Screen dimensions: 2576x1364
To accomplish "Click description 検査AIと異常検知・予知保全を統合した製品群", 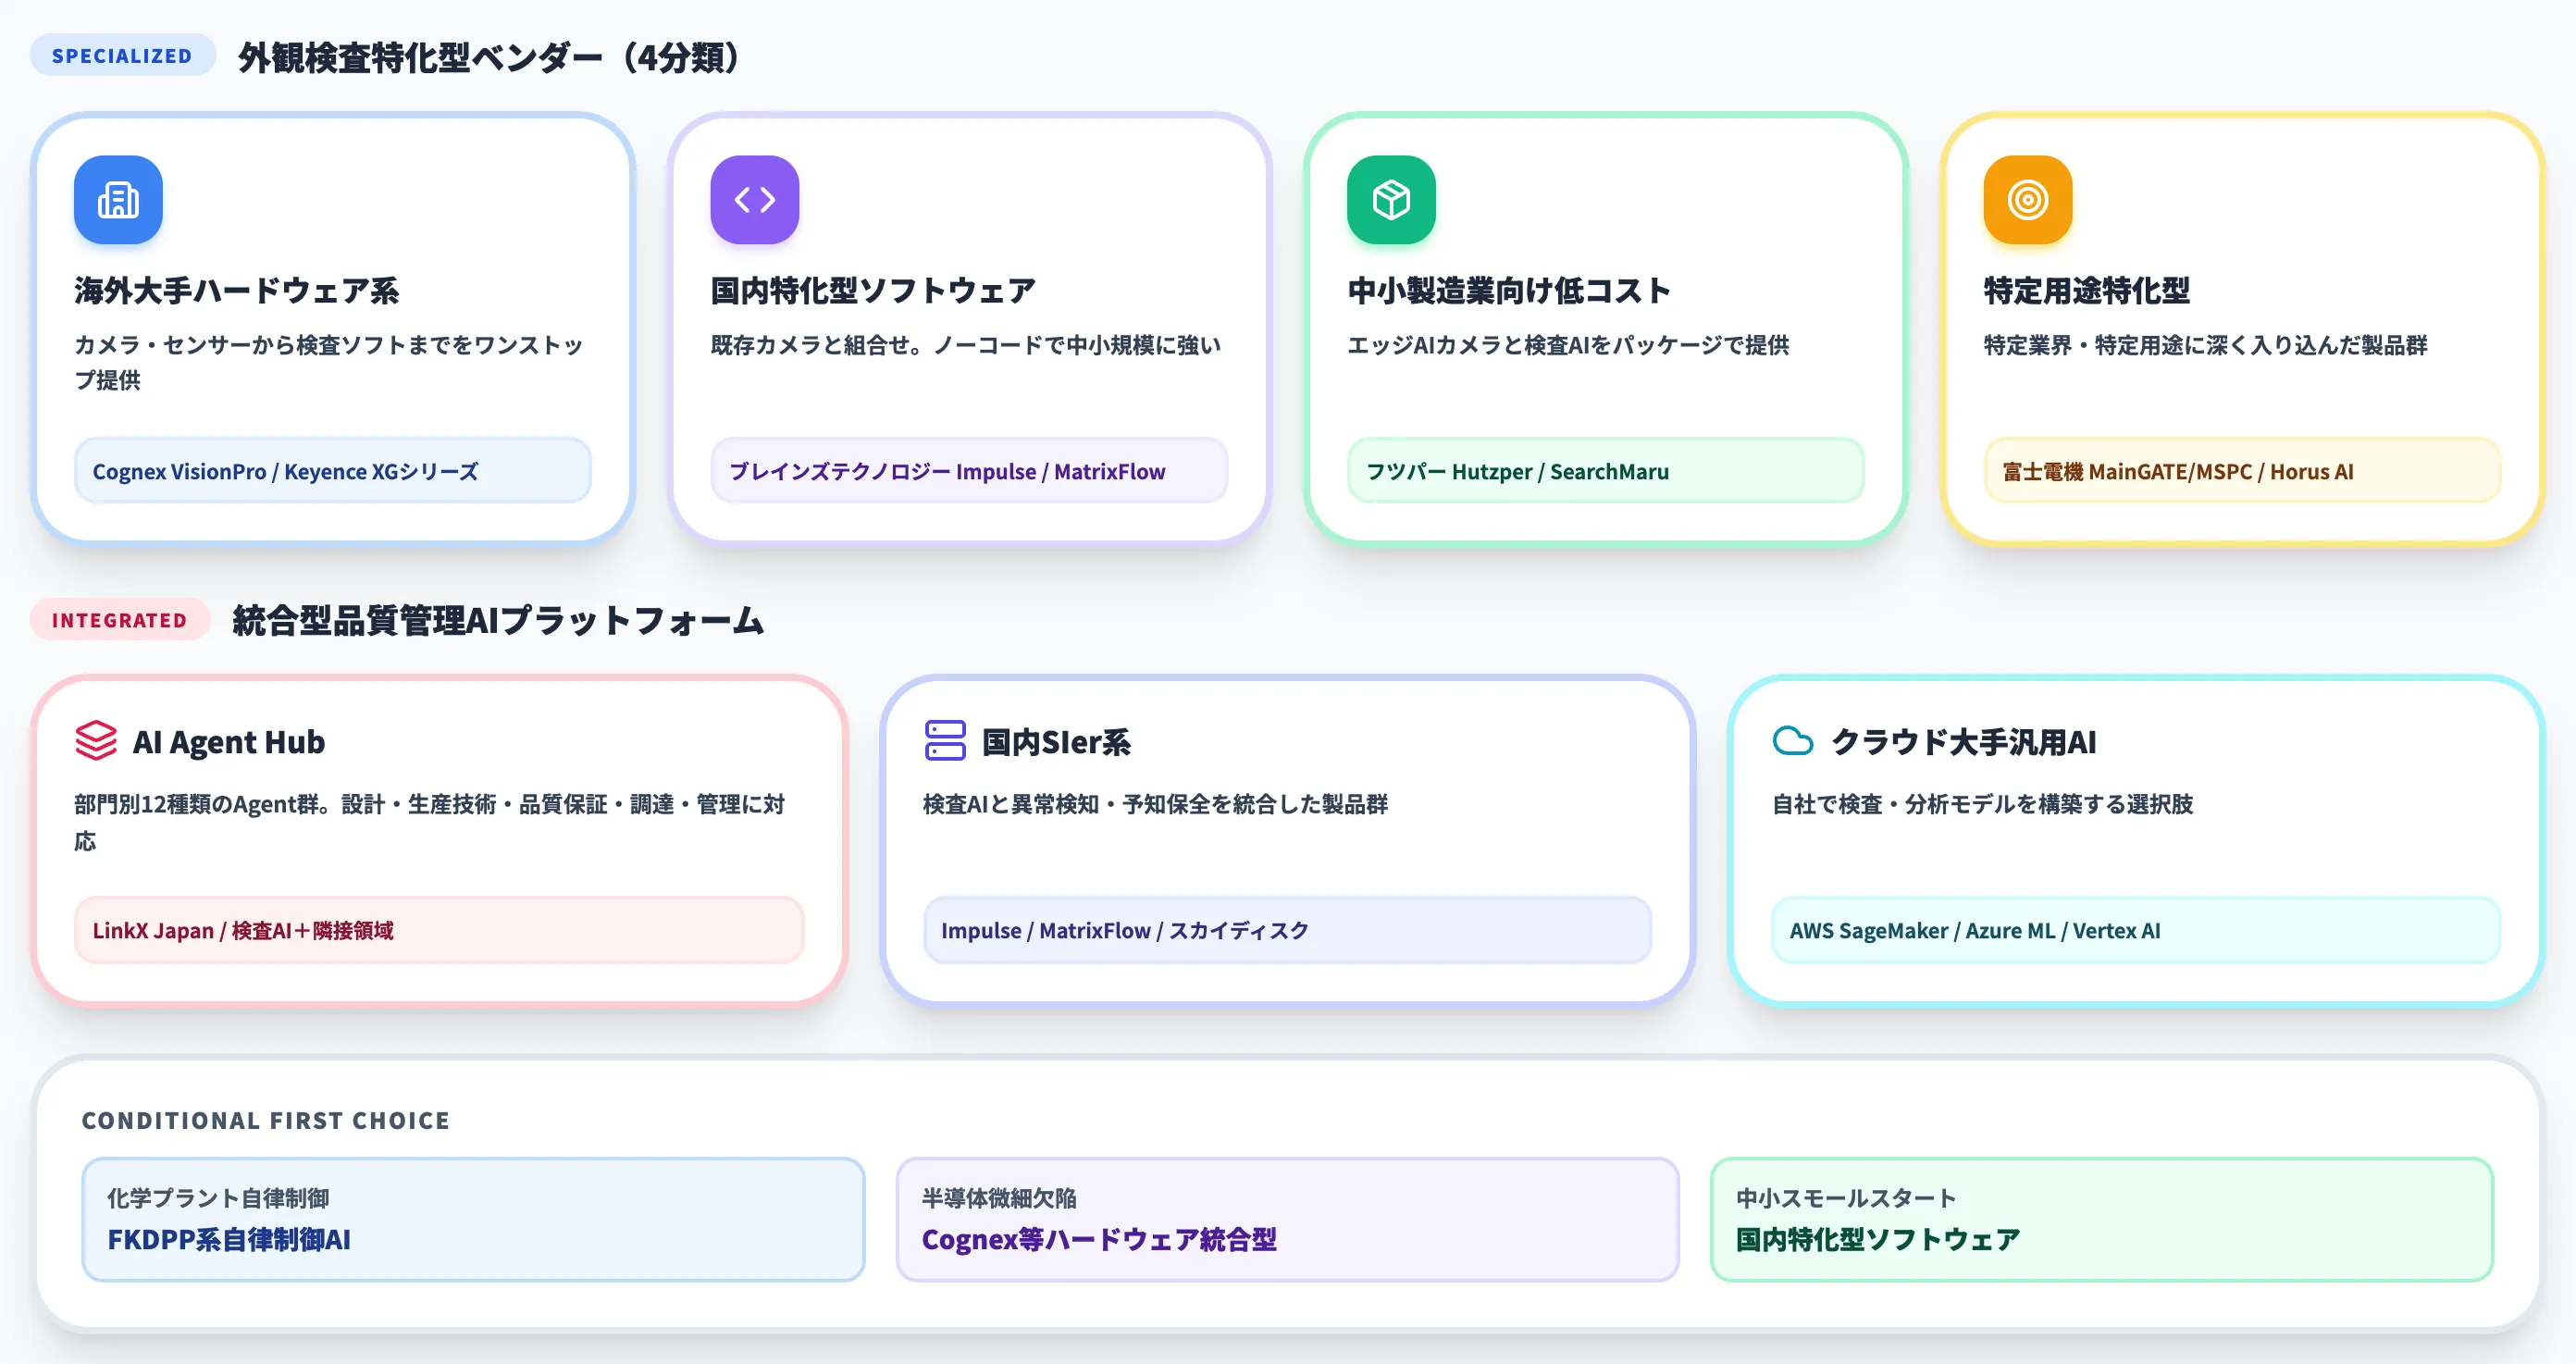I will (1155, 804).
